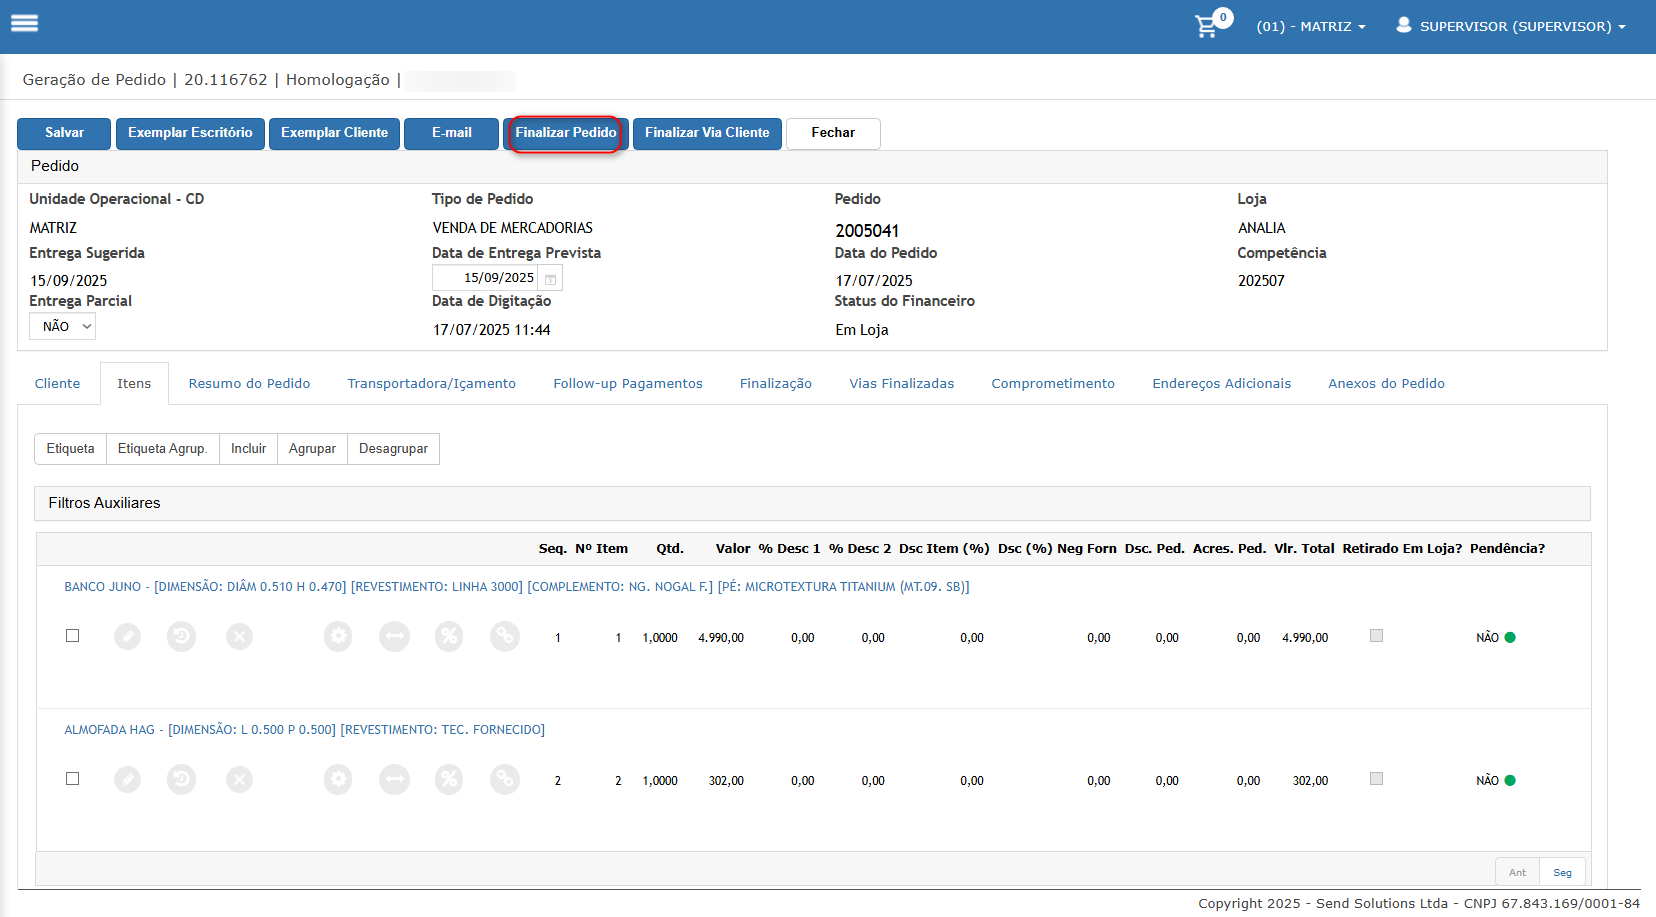This screenshot has height=917, width=1656.
Task: Click the edit pencil icon for BANCO JUNO
Action: point(127,636)
